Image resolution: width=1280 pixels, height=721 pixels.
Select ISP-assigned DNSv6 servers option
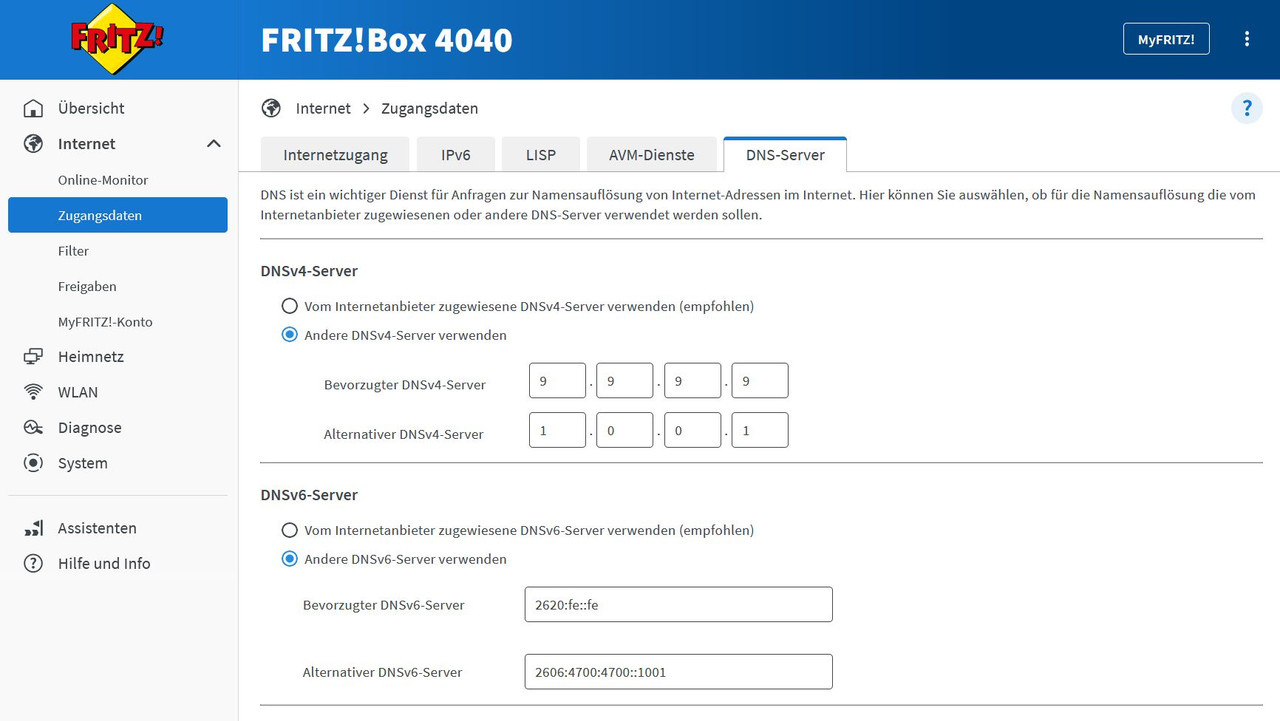(x=289, y=530)
